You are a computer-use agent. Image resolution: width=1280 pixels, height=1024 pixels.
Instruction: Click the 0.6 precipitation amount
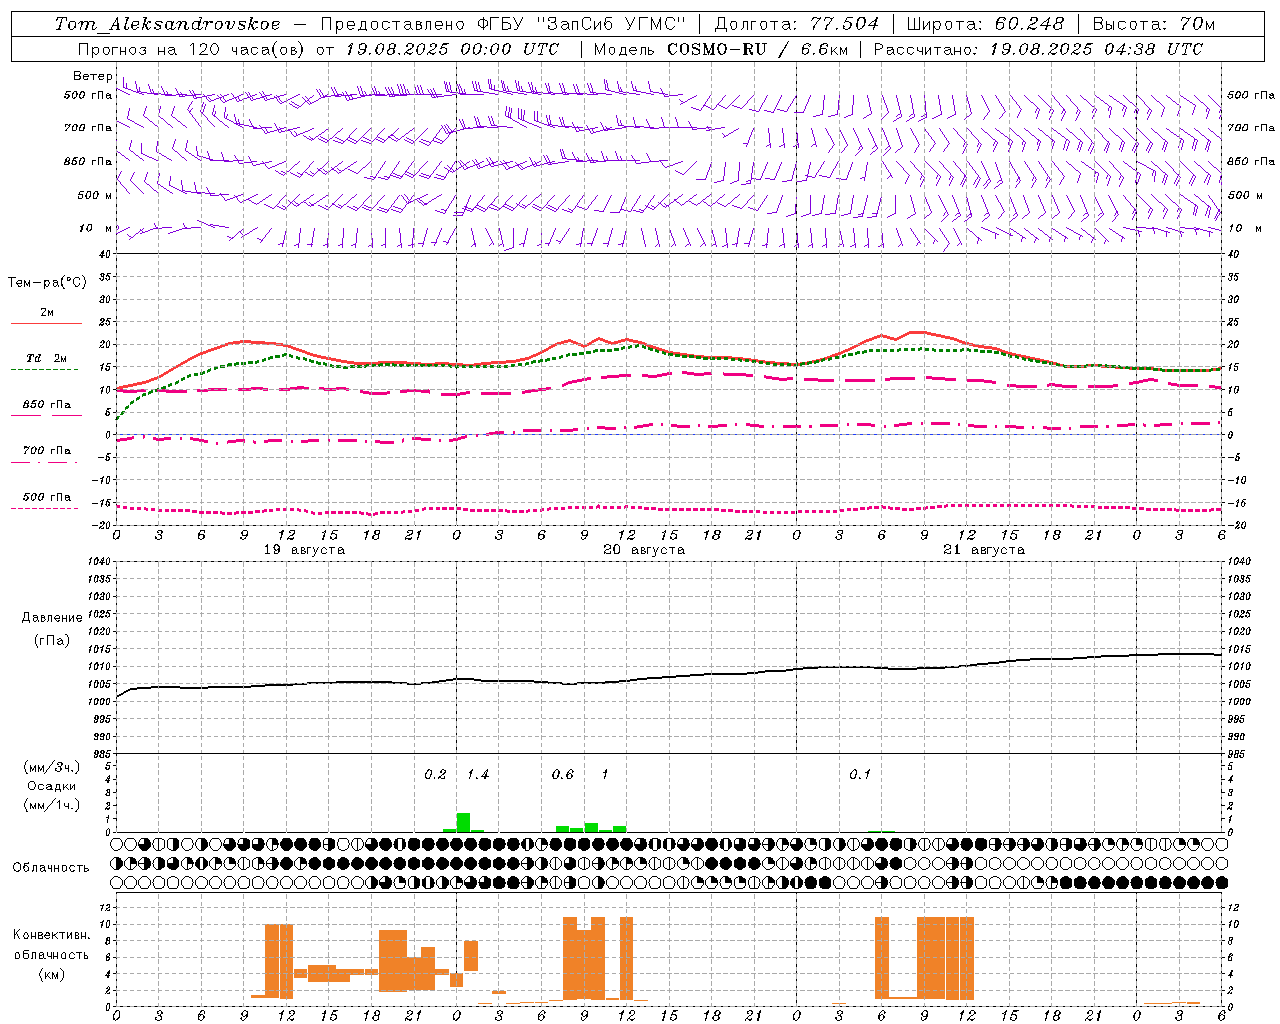[563, 775]
